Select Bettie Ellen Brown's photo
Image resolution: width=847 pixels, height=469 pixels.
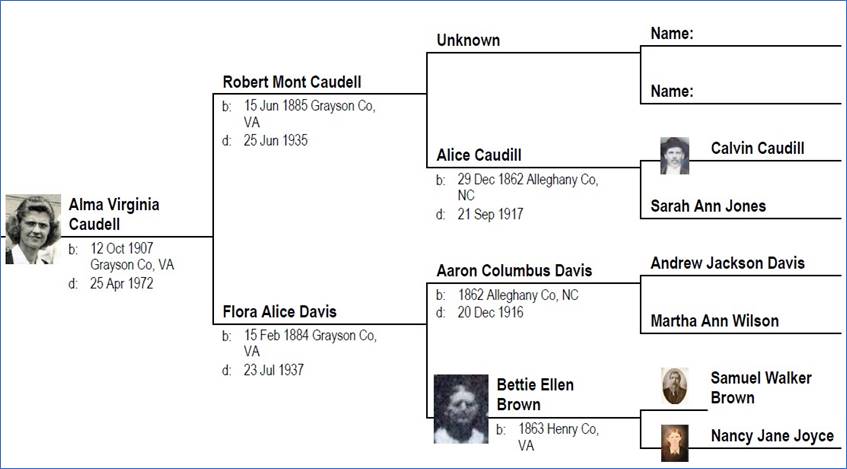click(461, 409)
